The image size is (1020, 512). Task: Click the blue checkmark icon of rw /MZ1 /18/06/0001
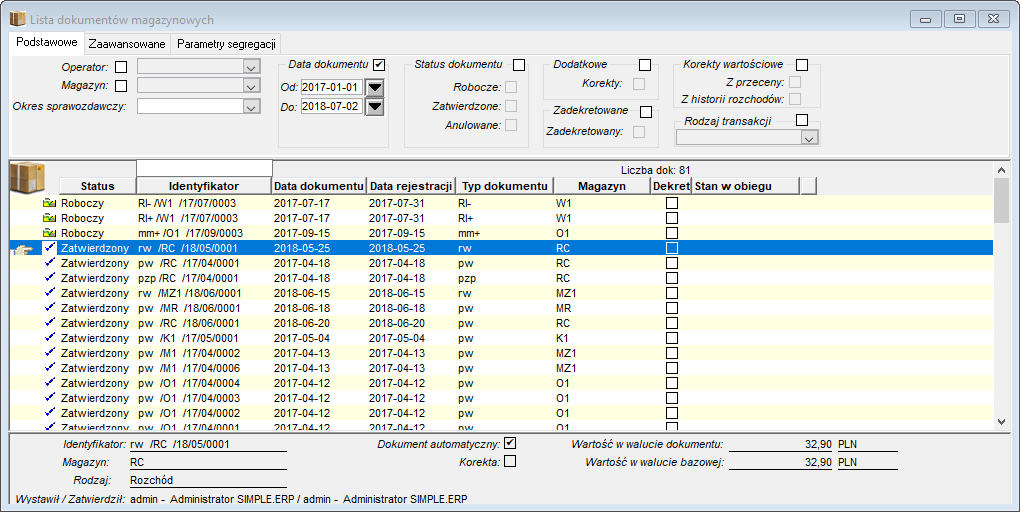[x=50, y=293]
